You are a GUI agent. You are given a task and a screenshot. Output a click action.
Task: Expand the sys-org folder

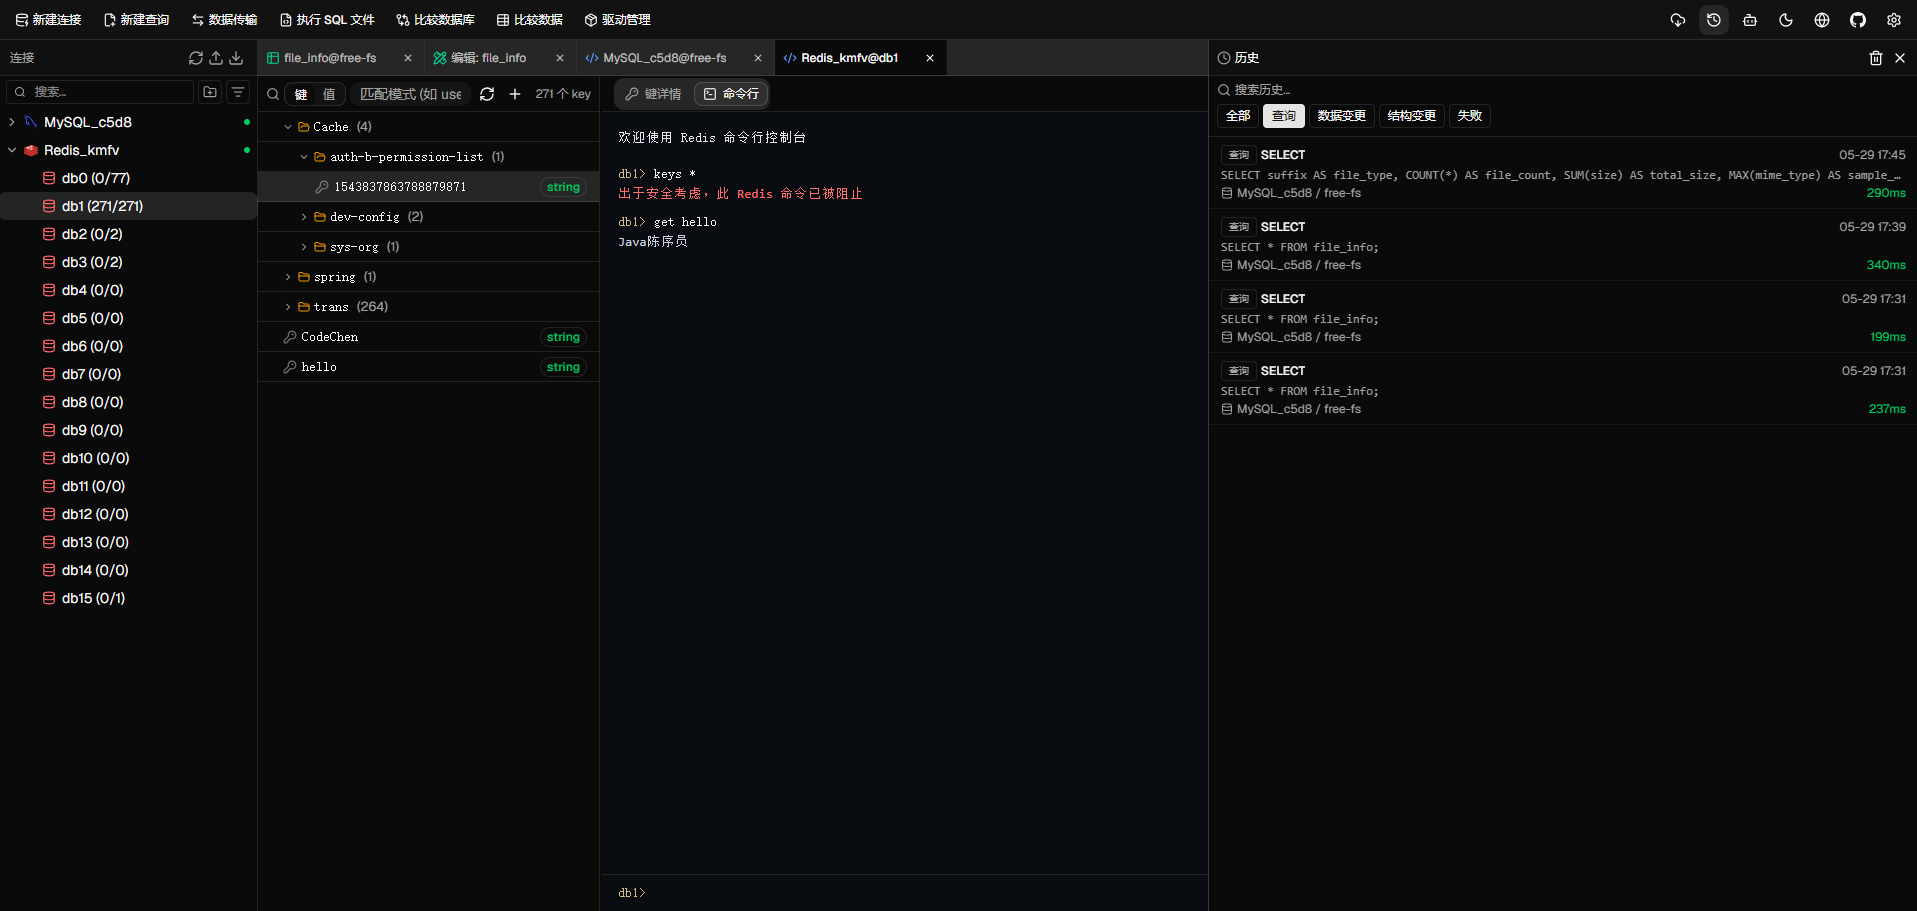pos(304,247)
